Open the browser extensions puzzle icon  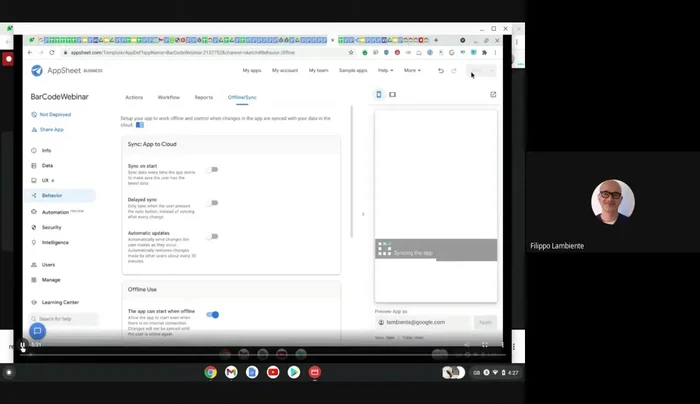484,53
